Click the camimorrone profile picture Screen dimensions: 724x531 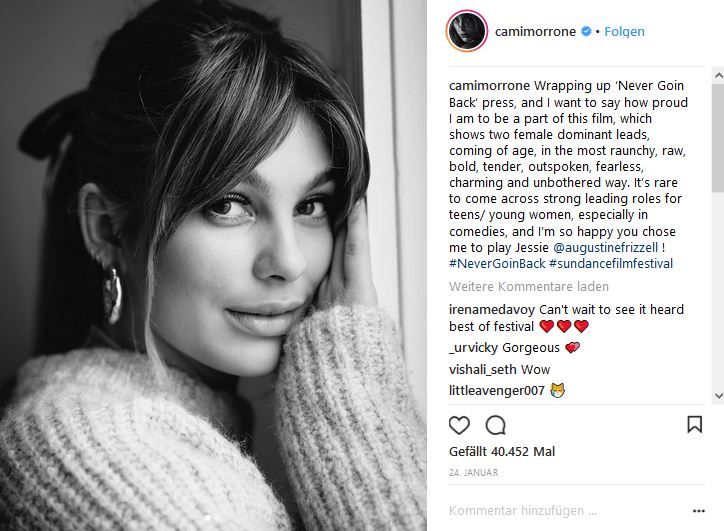[467, 31]
